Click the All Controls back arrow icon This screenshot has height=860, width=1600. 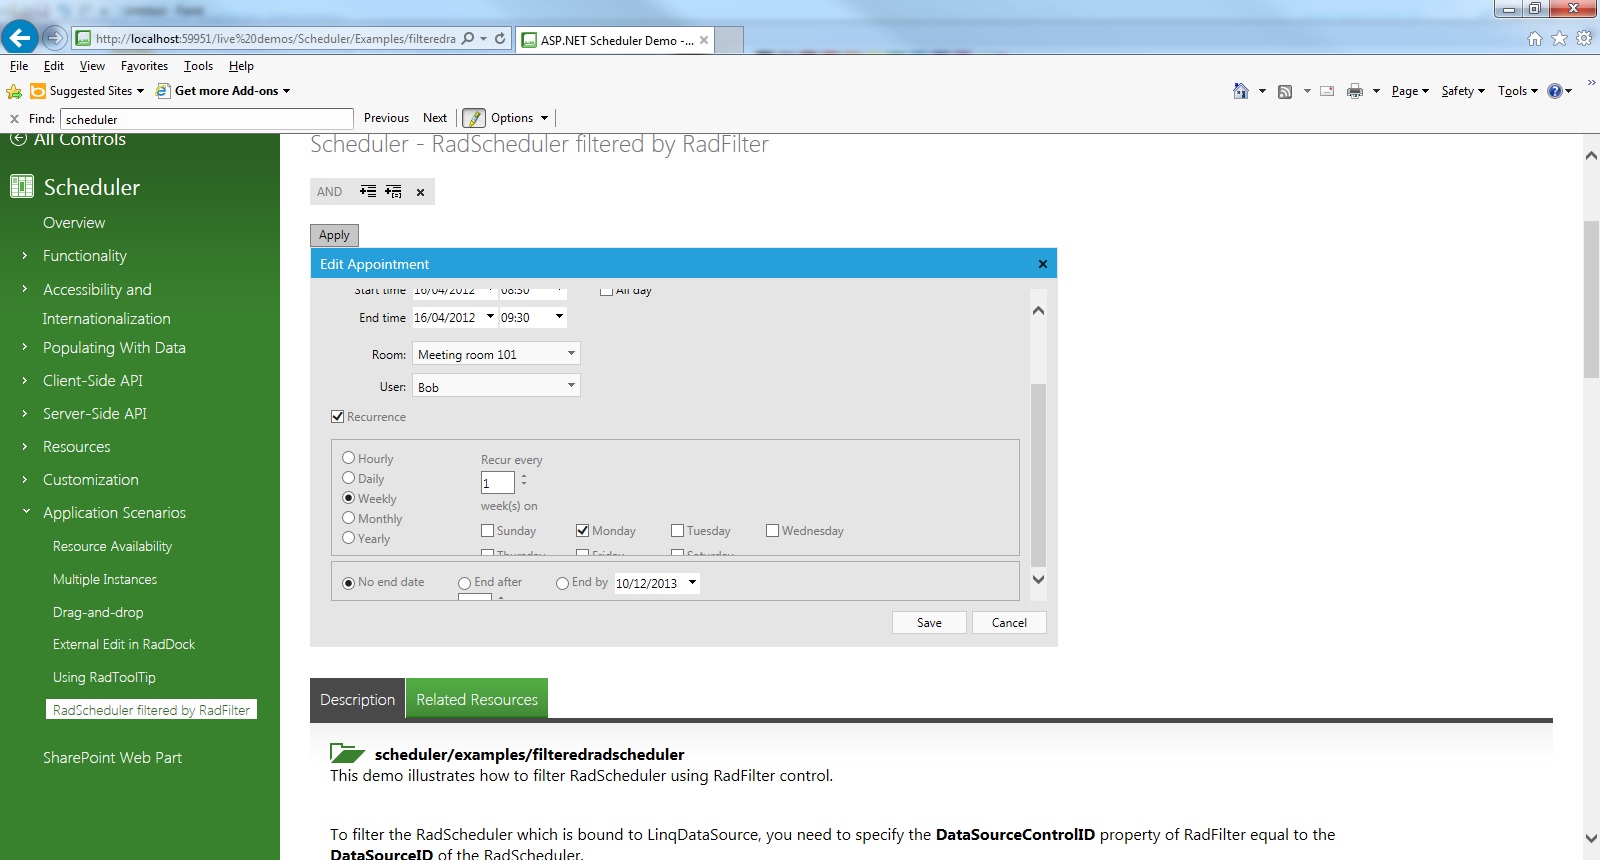(x=18, y=139)
